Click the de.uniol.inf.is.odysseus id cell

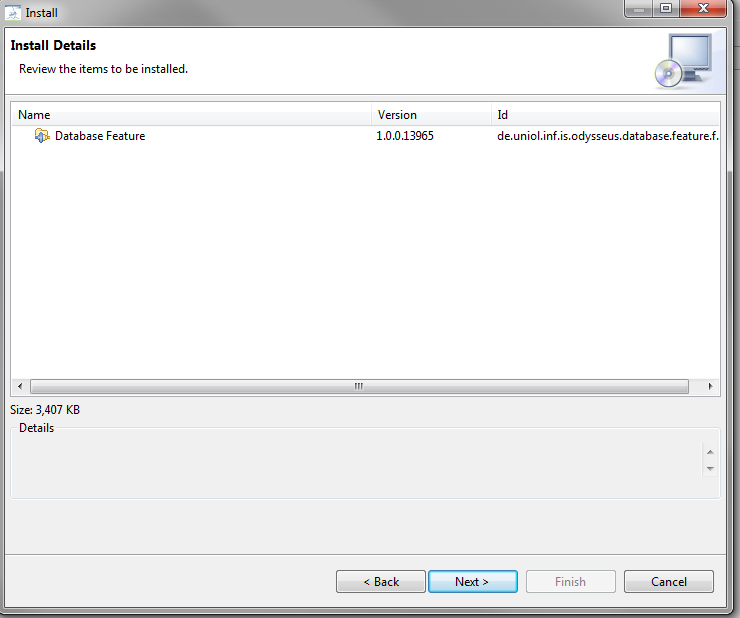[x=608, y=136]
